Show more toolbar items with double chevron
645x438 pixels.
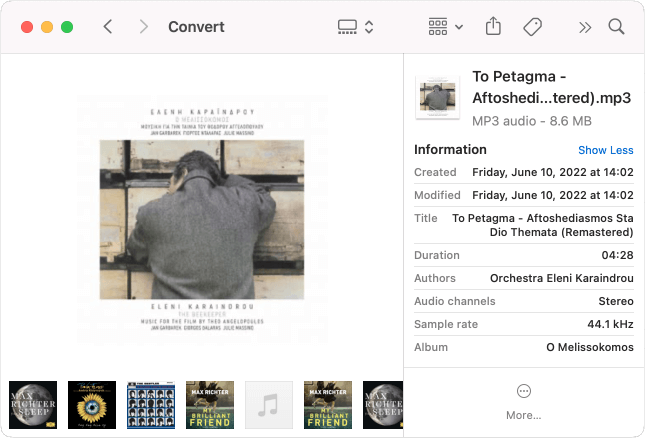(x=585, y=28)
